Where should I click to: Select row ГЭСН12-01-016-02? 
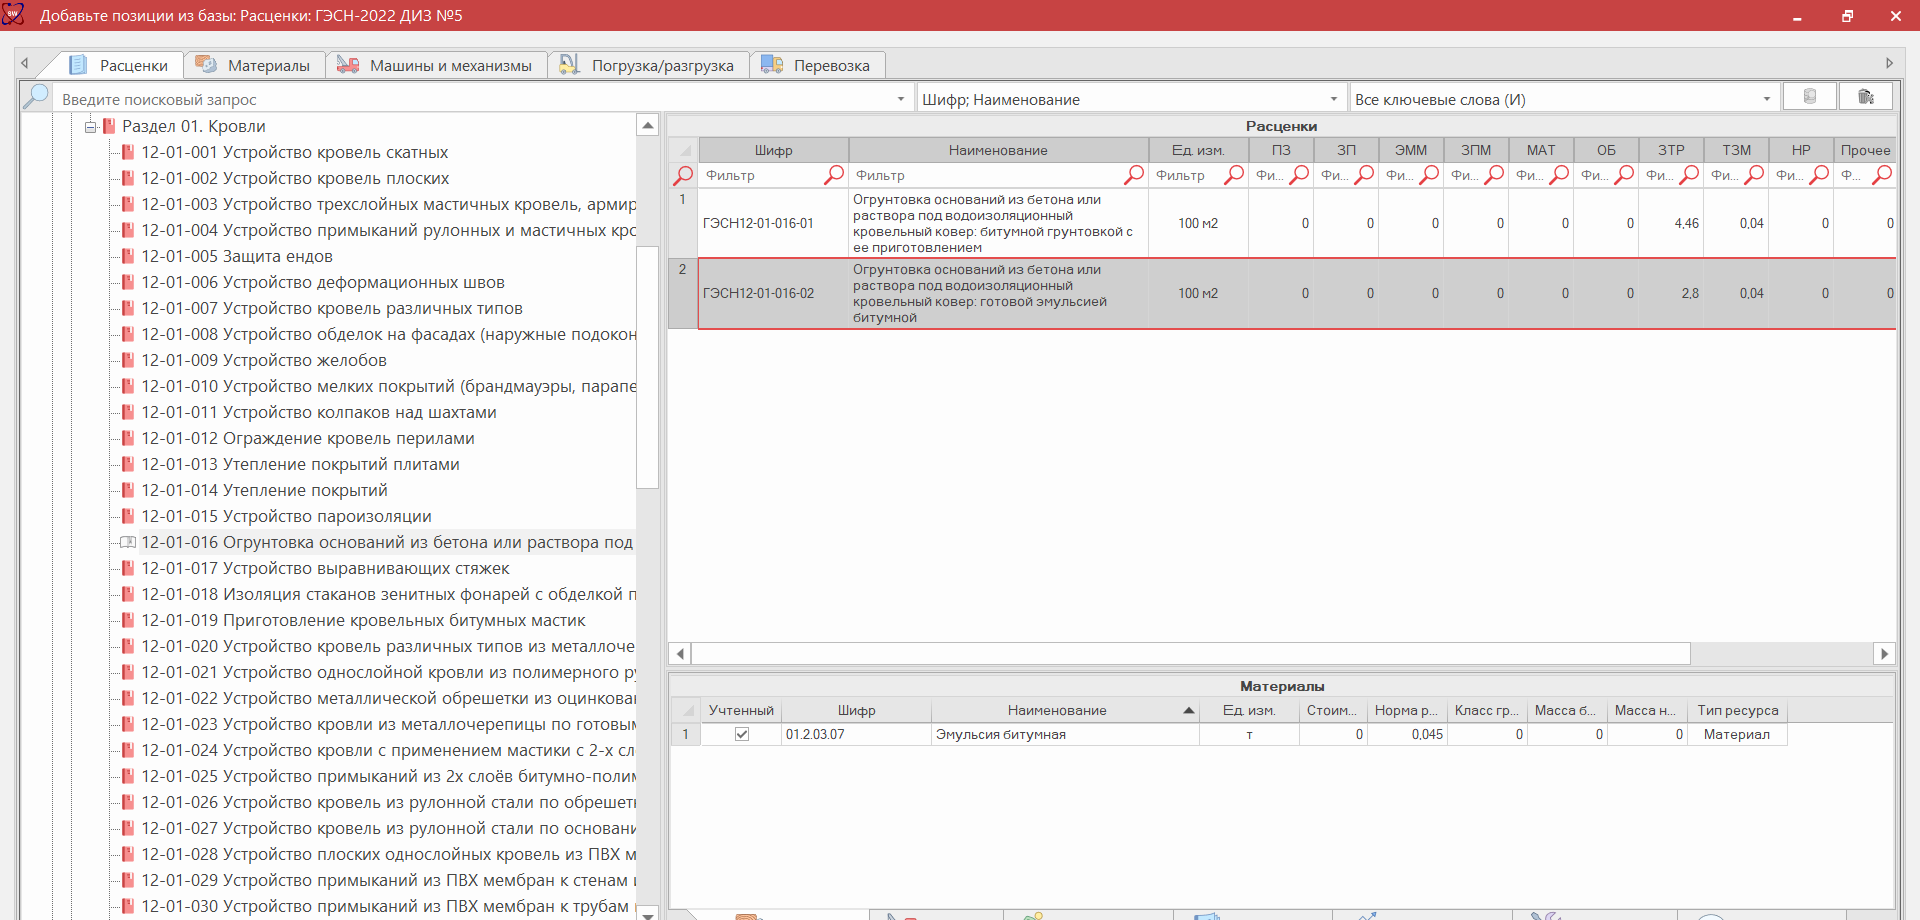pos(1282,293)
